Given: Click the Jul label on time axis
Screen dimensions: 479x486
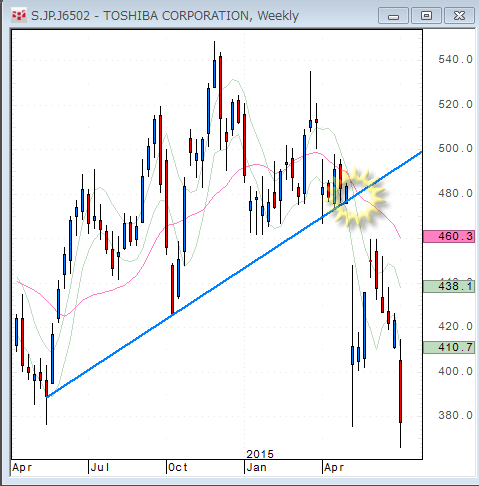Looking at the screenshot, I should pyautogui.click(x=100, y=467).
